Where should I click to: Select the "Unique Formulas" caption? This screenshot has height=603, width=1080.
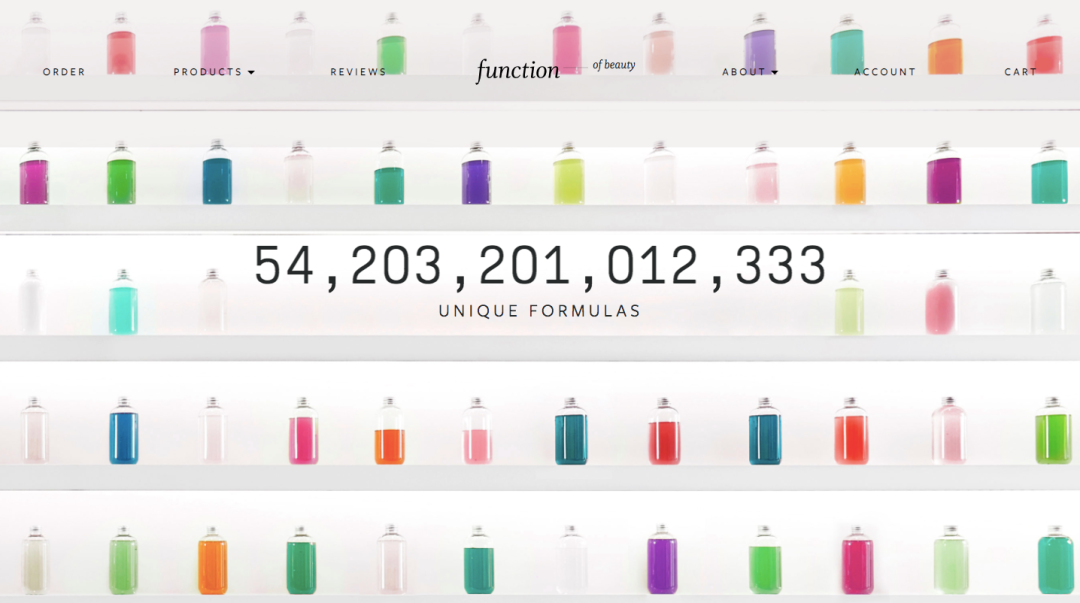(540, 311)
